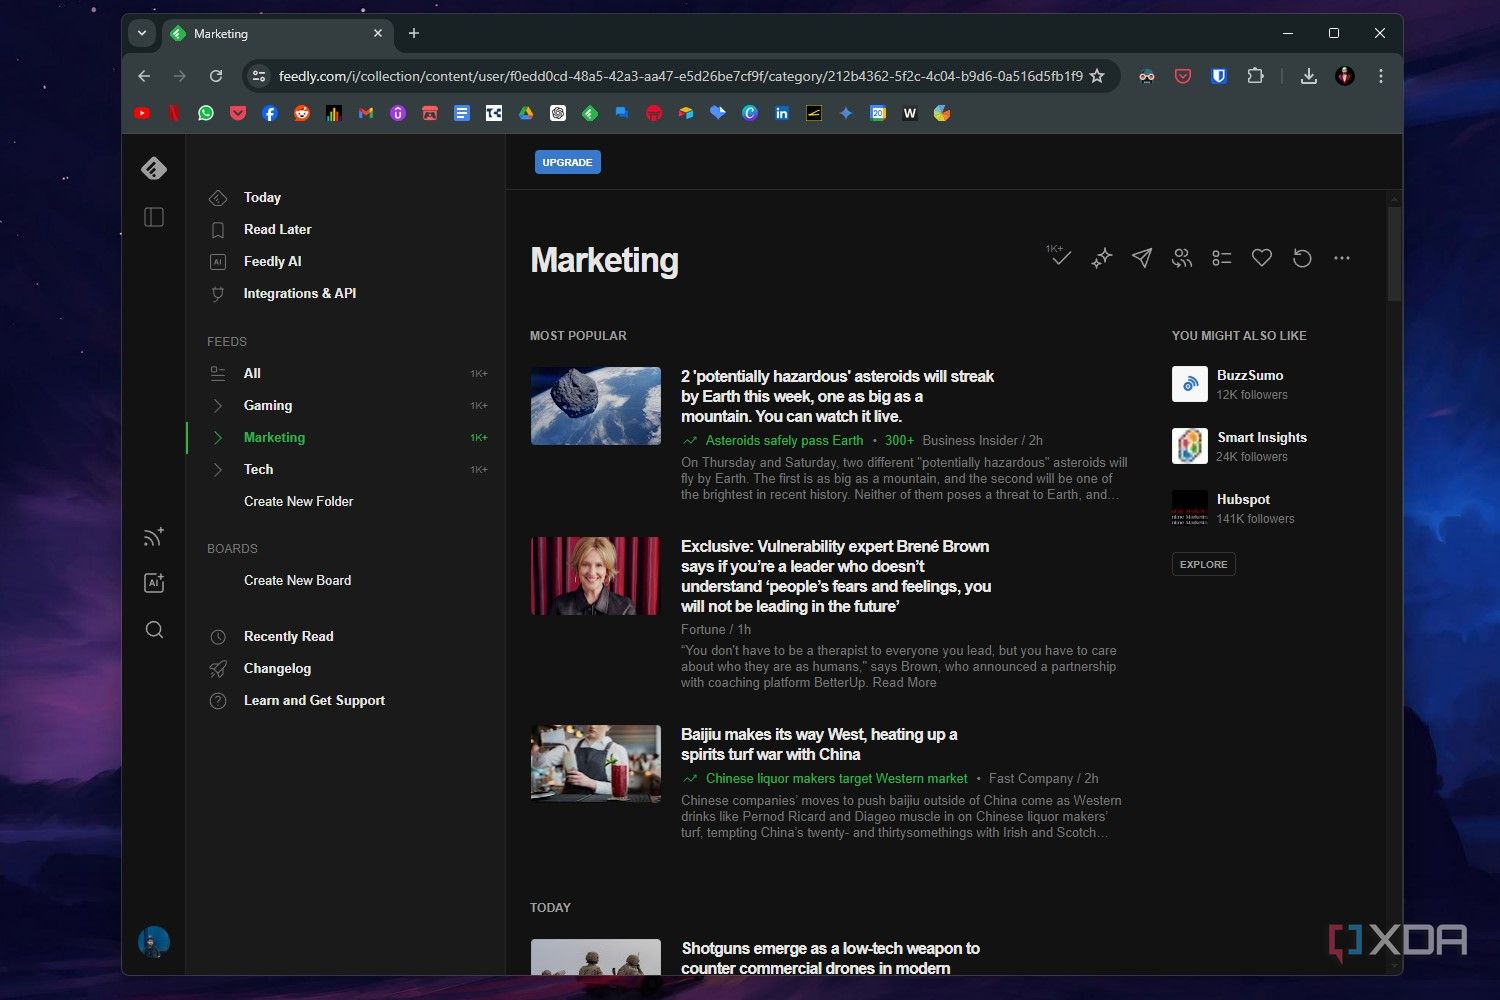Viewport: 1500px width, 1000px height.
Task: Mark all Marketing articles as read (checkmark icon)
Action: click(x=1060, y=256)
